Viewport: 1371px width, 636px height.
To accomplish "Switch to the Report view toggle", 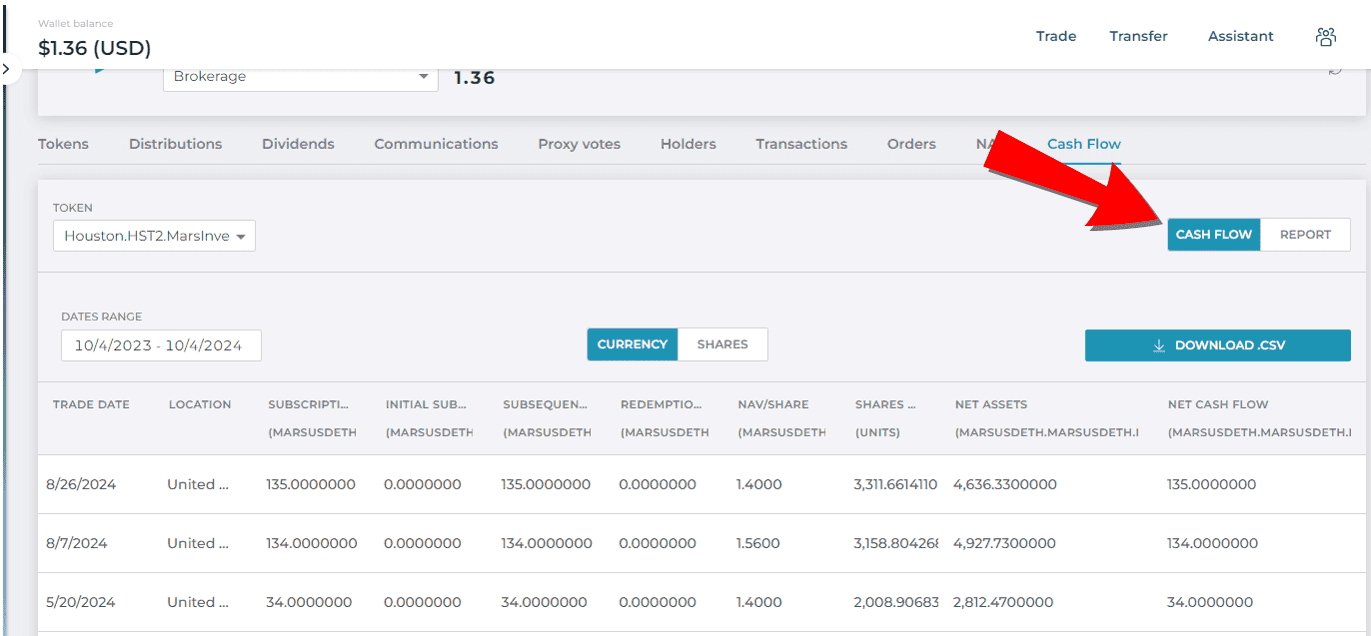I will [1305, 235].
